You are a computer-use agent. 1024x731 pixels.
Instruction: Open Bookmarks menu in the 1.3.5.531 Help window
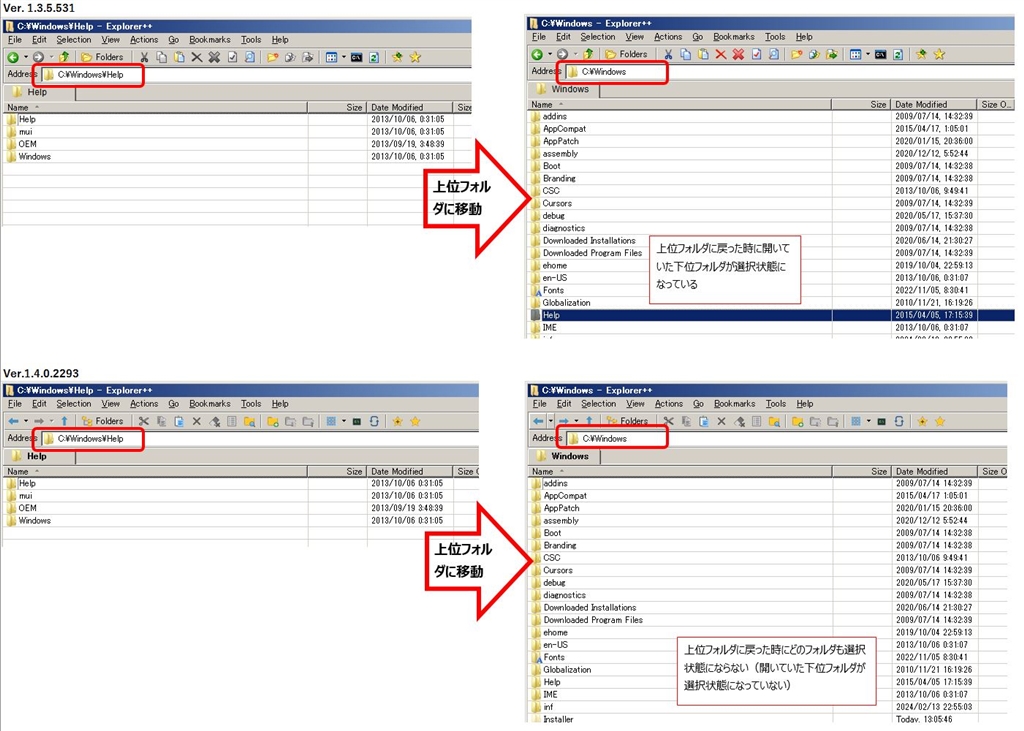click(210, 40)
